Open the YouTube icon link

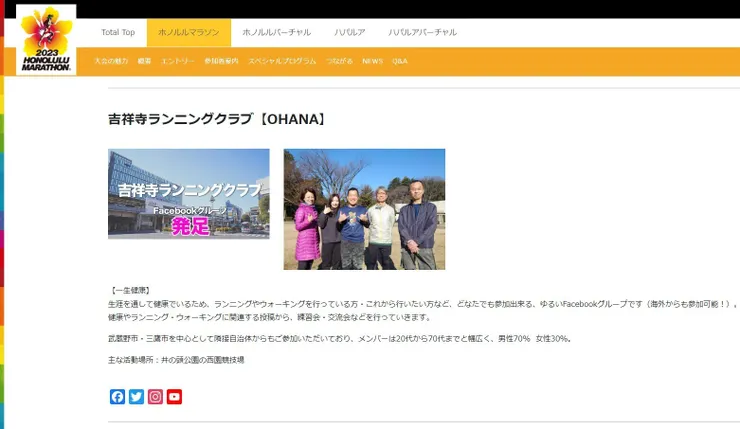pos(174,396)
